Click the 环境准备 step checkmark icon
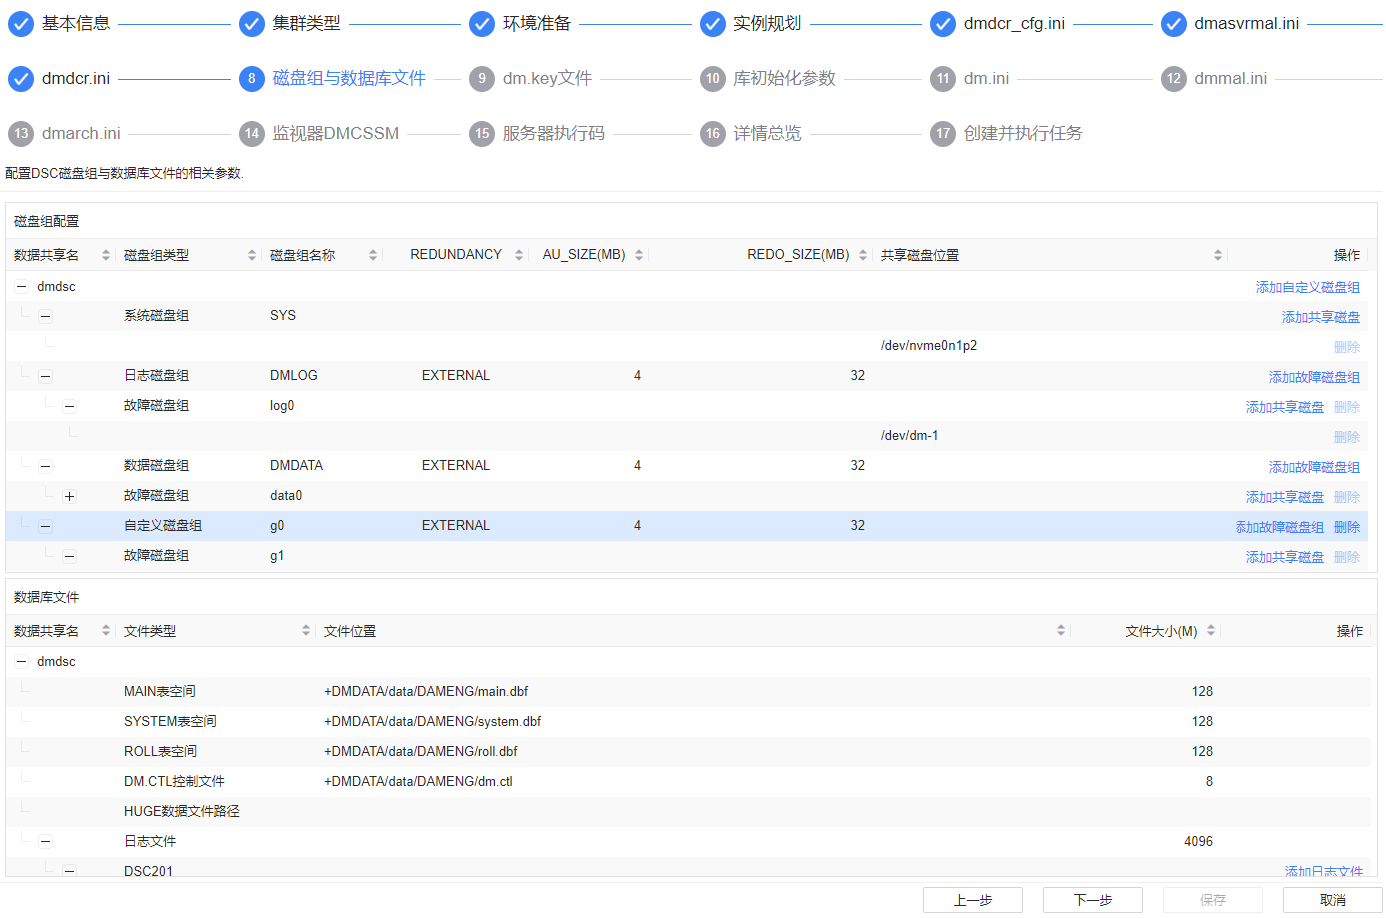This screenshot has width=1386, height=918. (482, 24)
